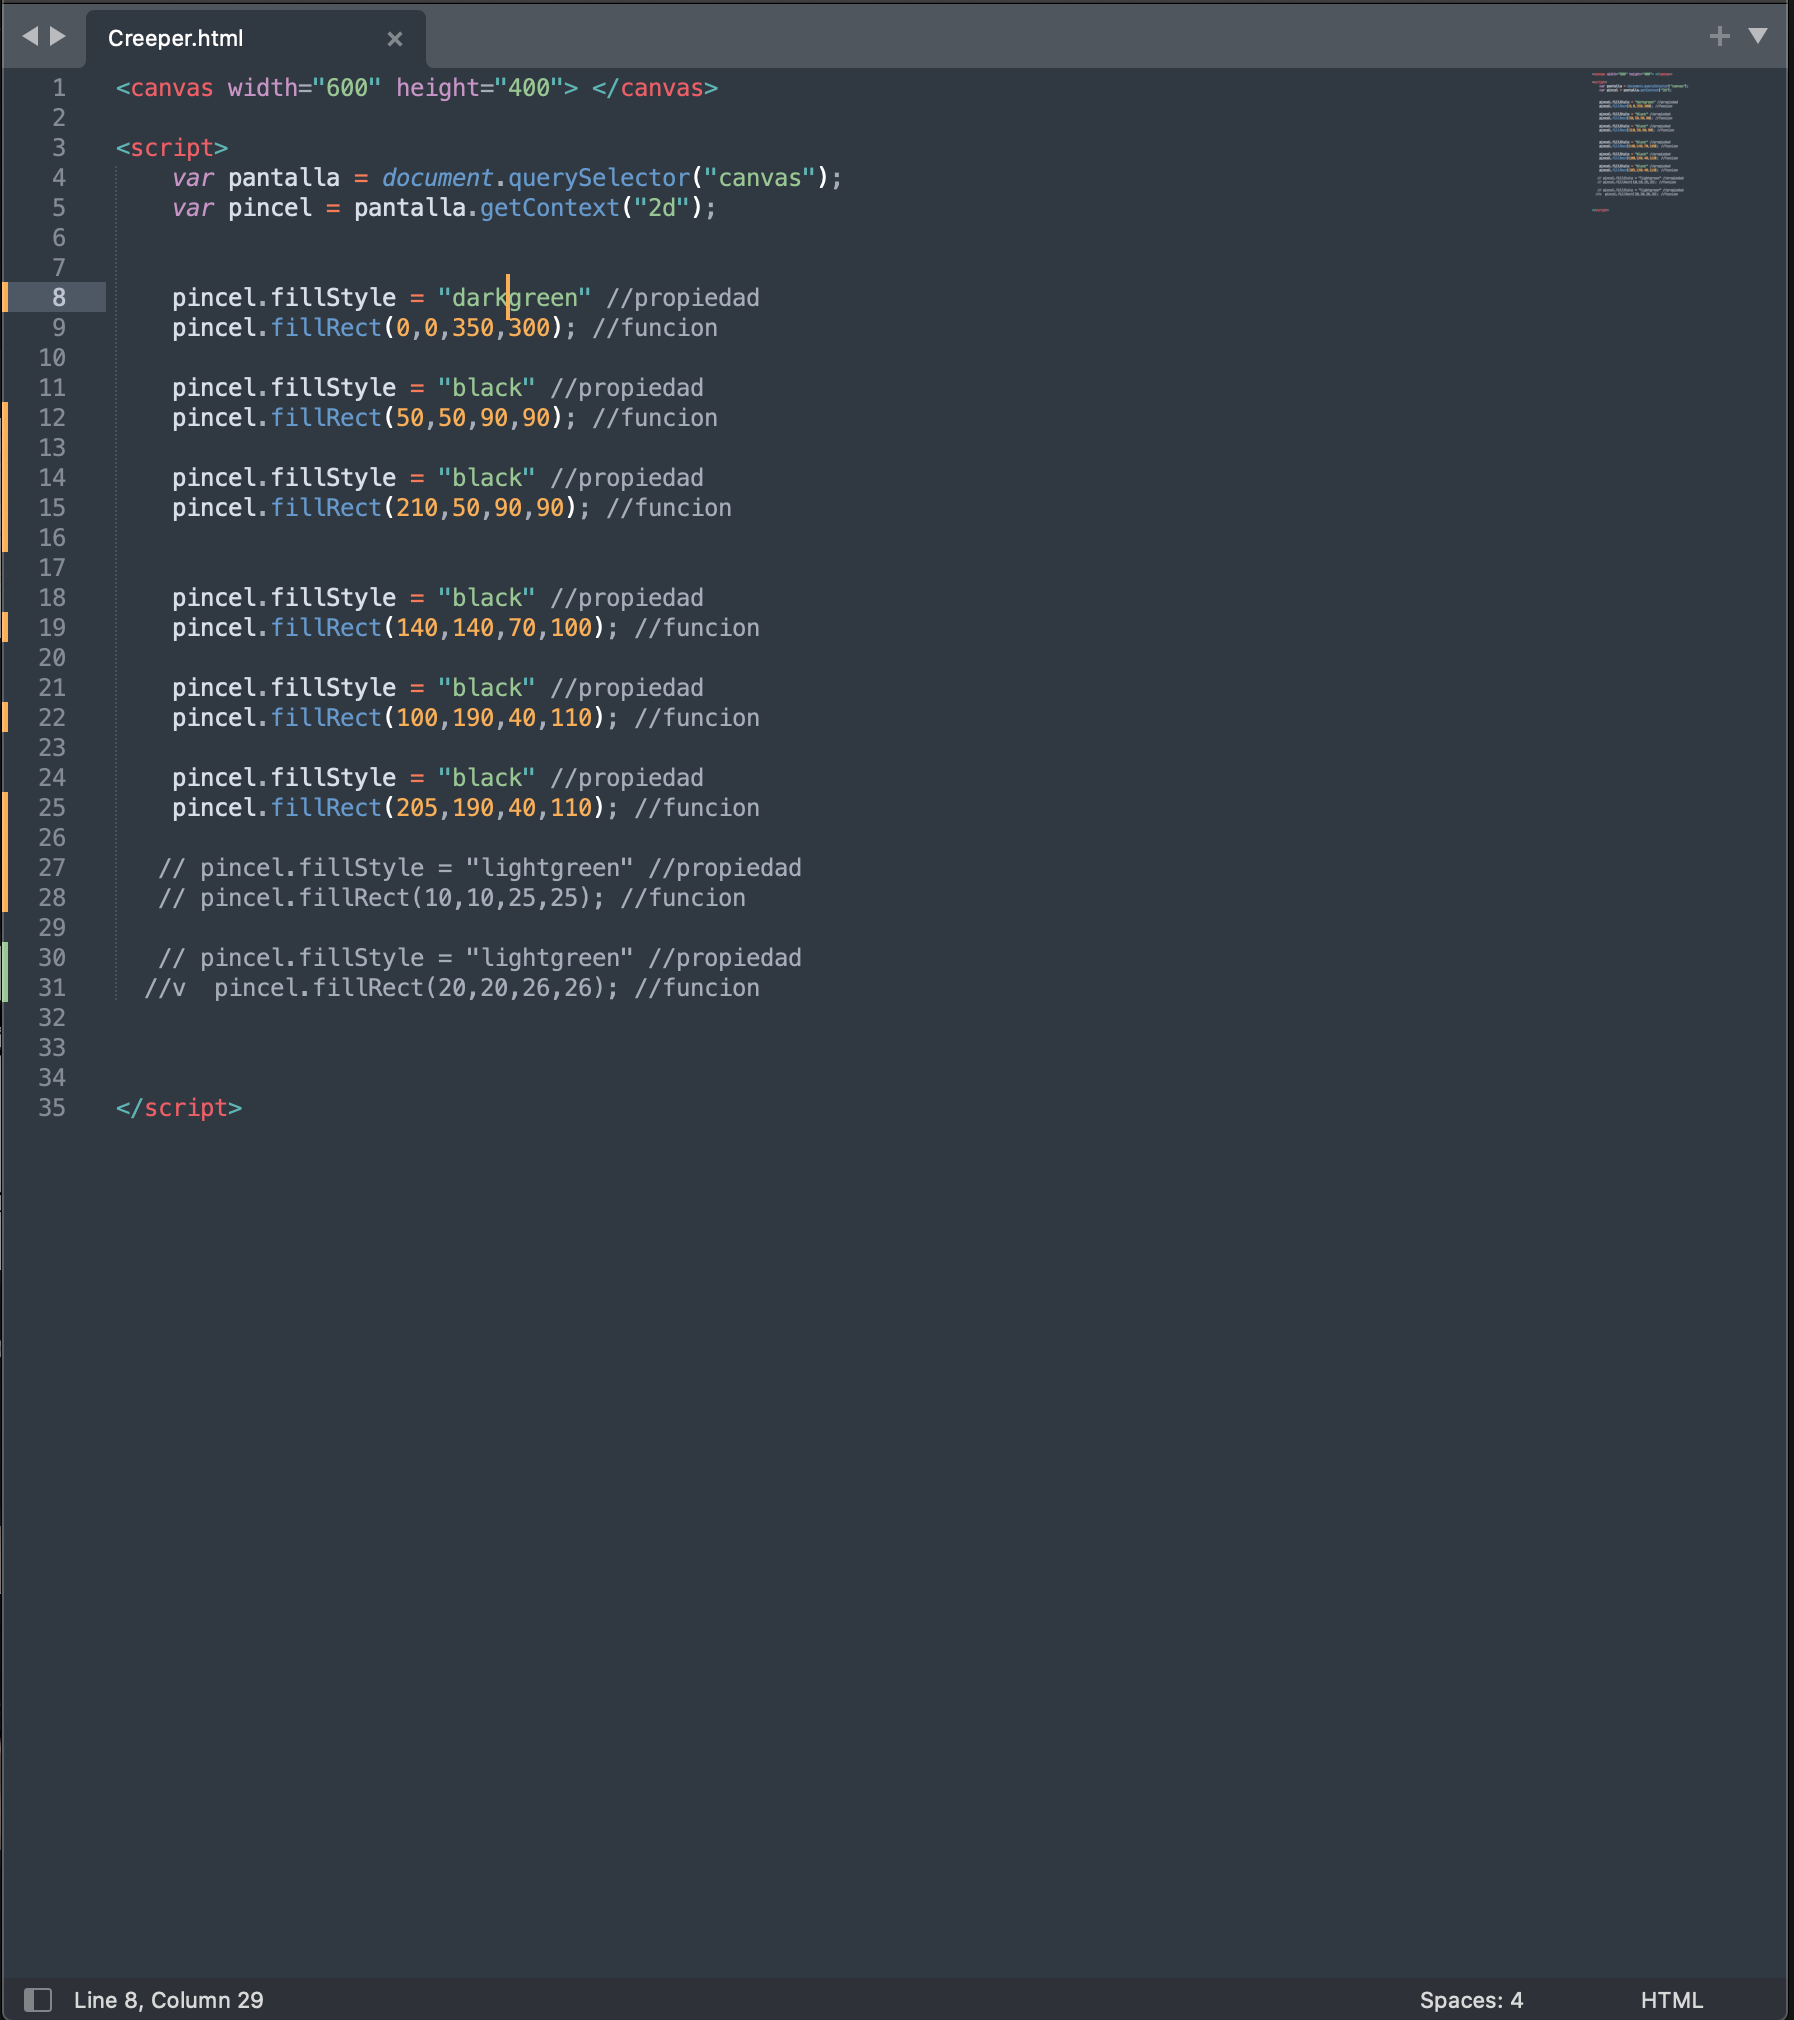Click the closing </script> tag on line 35
This screenshot has width=1794, height=2020.
(x=179, y=1108)
